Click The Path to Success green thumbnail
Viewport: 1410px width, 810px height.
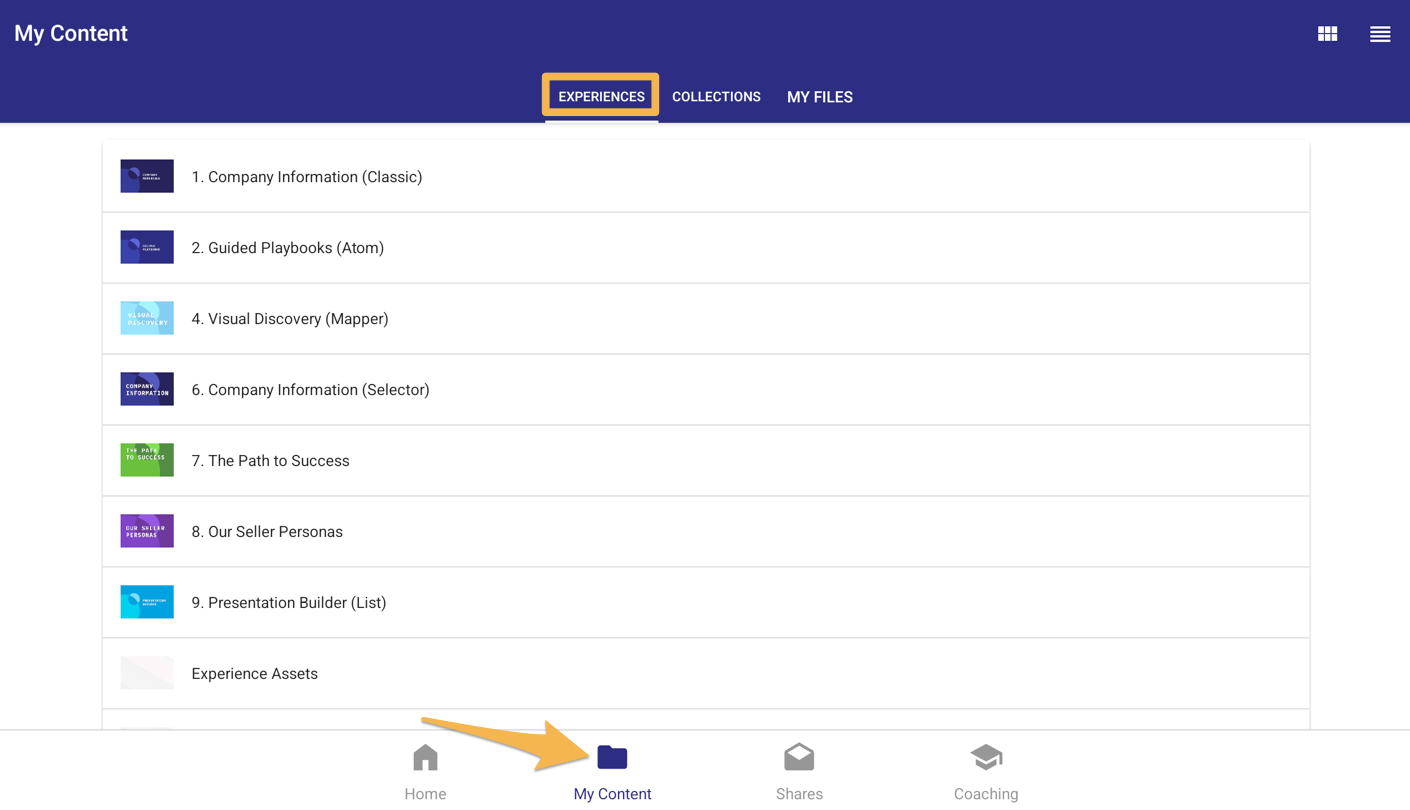pyautogui.click(x=147, y=461)
